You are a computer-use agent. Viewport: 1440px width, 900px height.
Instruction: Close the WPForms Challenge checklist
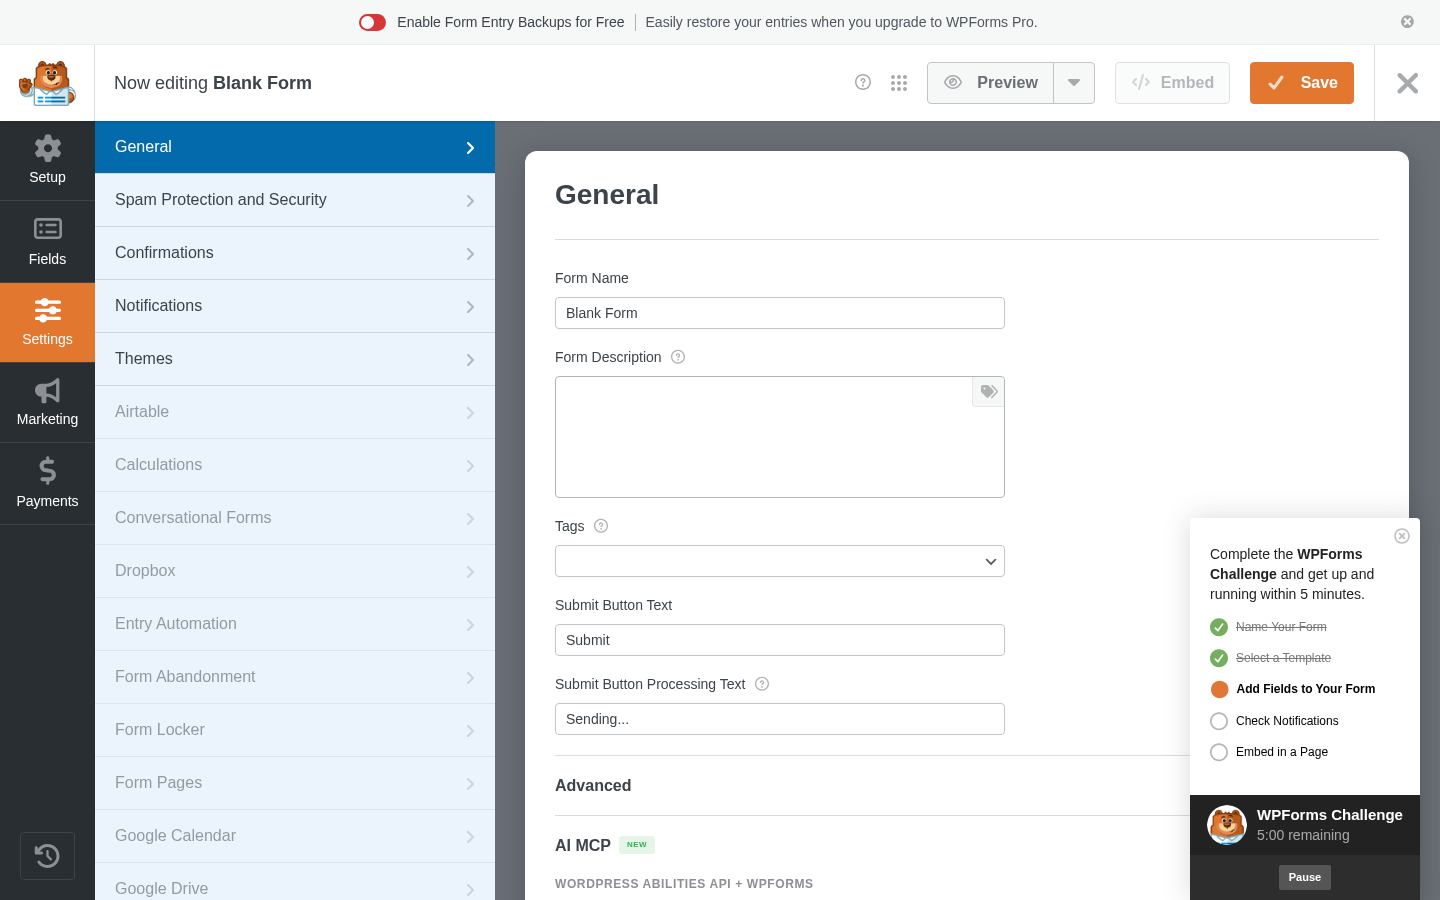(1402, 536)
